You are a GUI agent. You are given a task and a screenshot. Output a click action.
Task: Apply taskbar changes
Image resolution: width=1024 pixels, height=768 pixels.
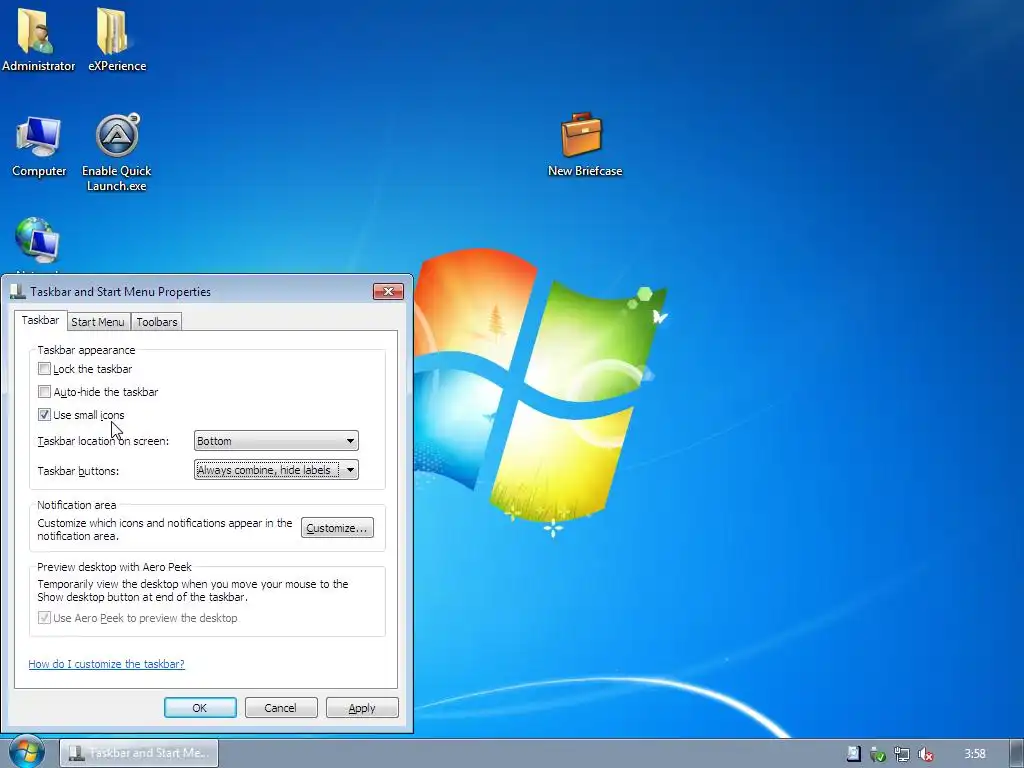pyautogui.click(x=362, y=708)
